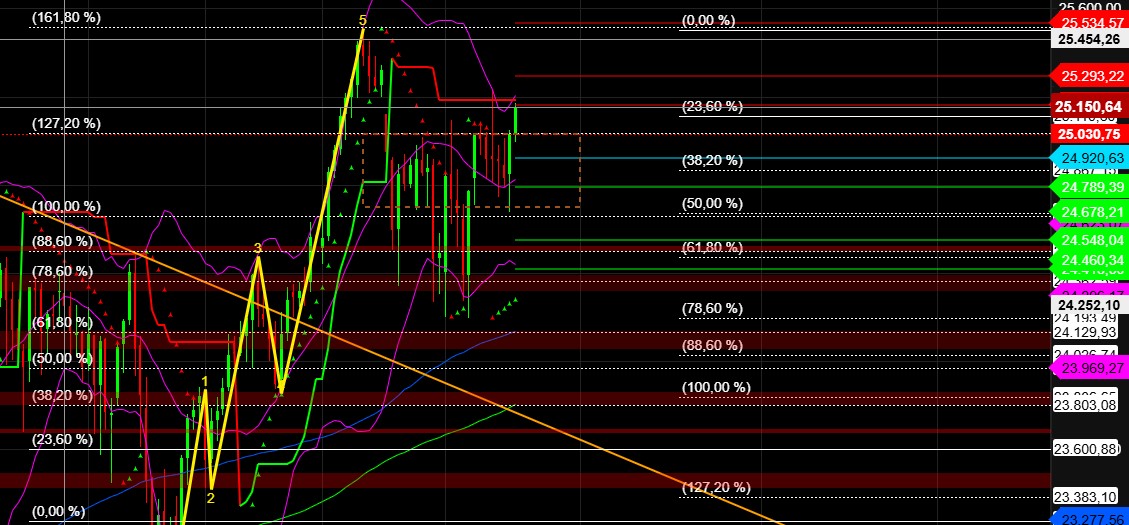Click the yellow wave label 5

point(363,21)
